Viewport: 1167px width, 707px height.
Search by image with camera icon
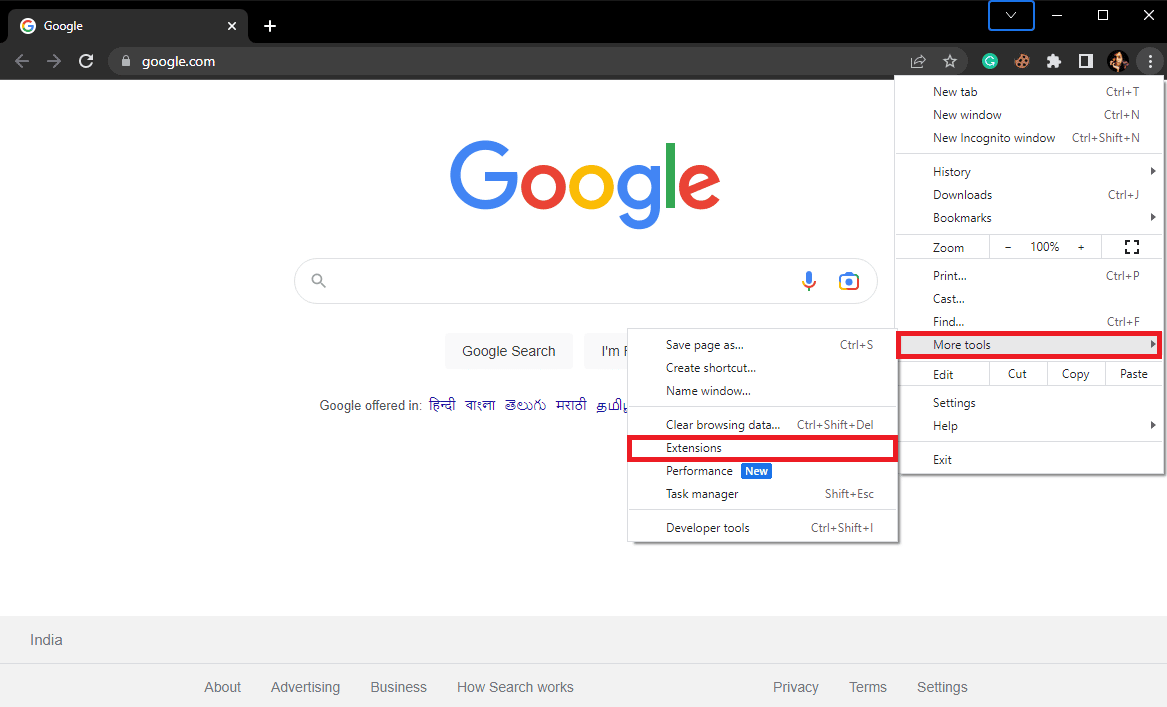coord(848,281)
